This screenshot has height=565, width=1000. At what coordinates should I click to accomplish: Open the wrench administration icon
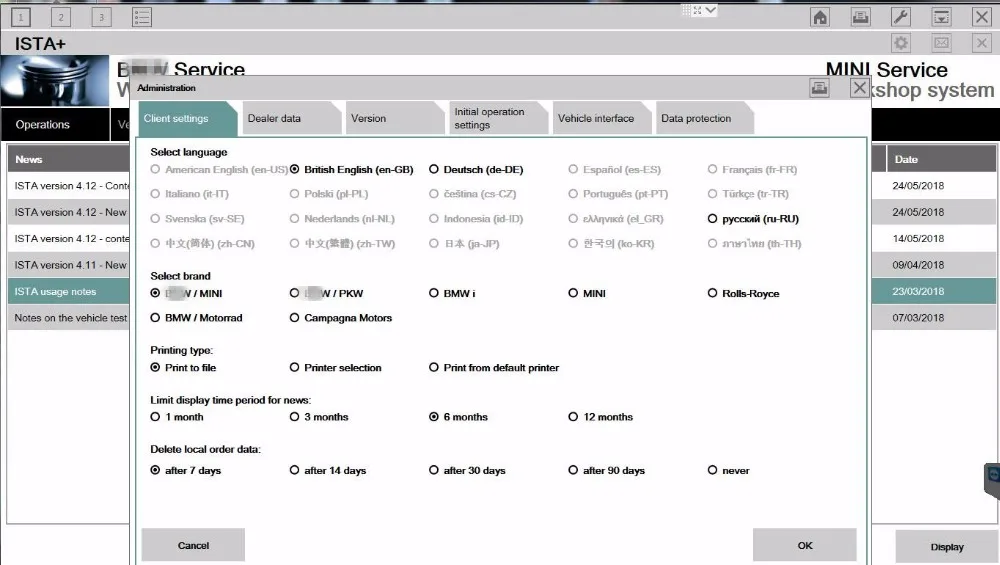[901, 17]
